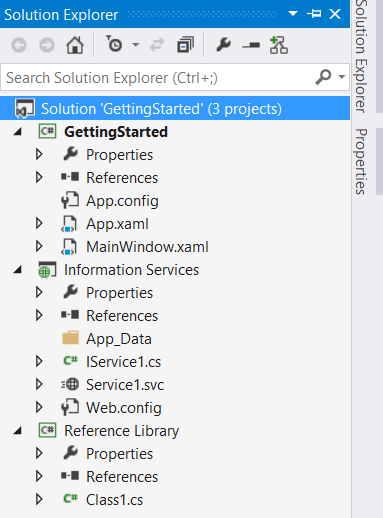The image size is (383, 518).
Task: Collapse the GettingStarted project node
Action: [18, 132]
